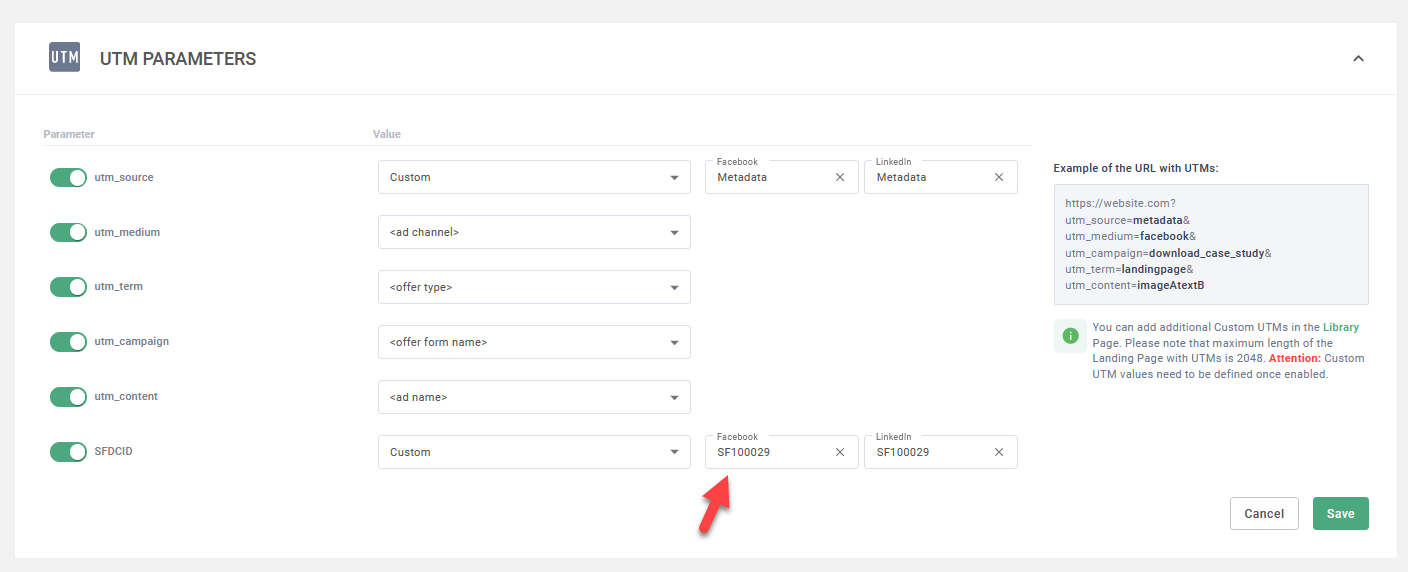The height and width of the screenshot is (572, 1408).
Task: Clear the SFDCID LinkedIn value
Action: tap(999, 452)
